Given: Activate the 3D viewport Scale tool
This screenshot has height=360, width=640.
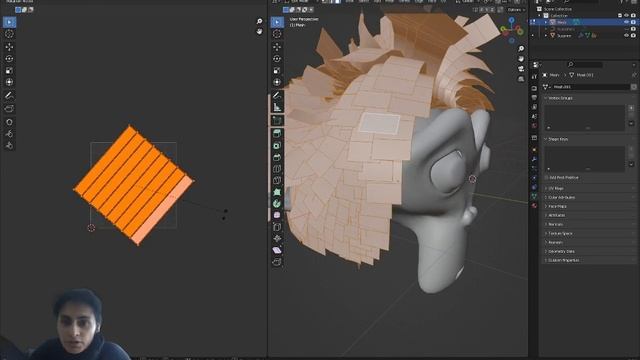Looking at the screenshot, I should coord(277,71).
